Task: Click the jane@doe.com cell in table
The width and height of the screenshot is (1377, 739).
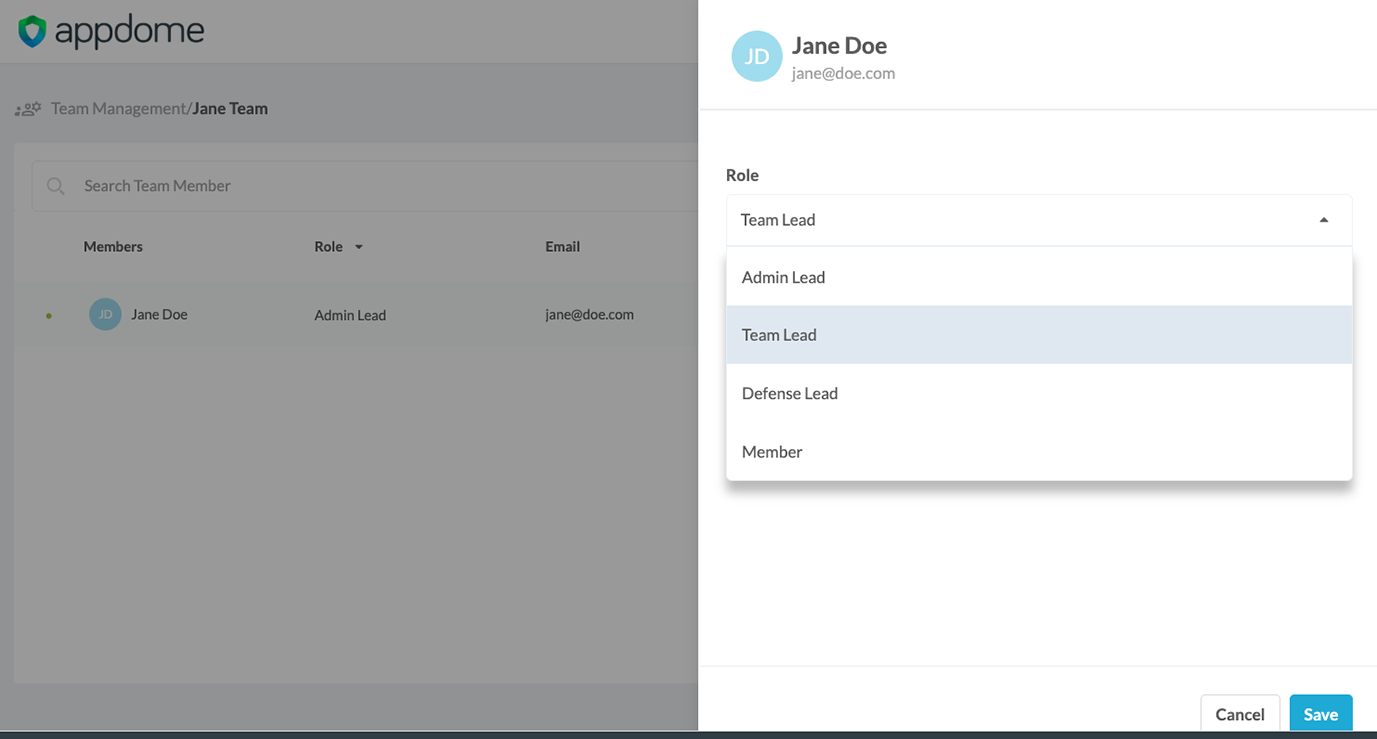Action: (589, 314)
